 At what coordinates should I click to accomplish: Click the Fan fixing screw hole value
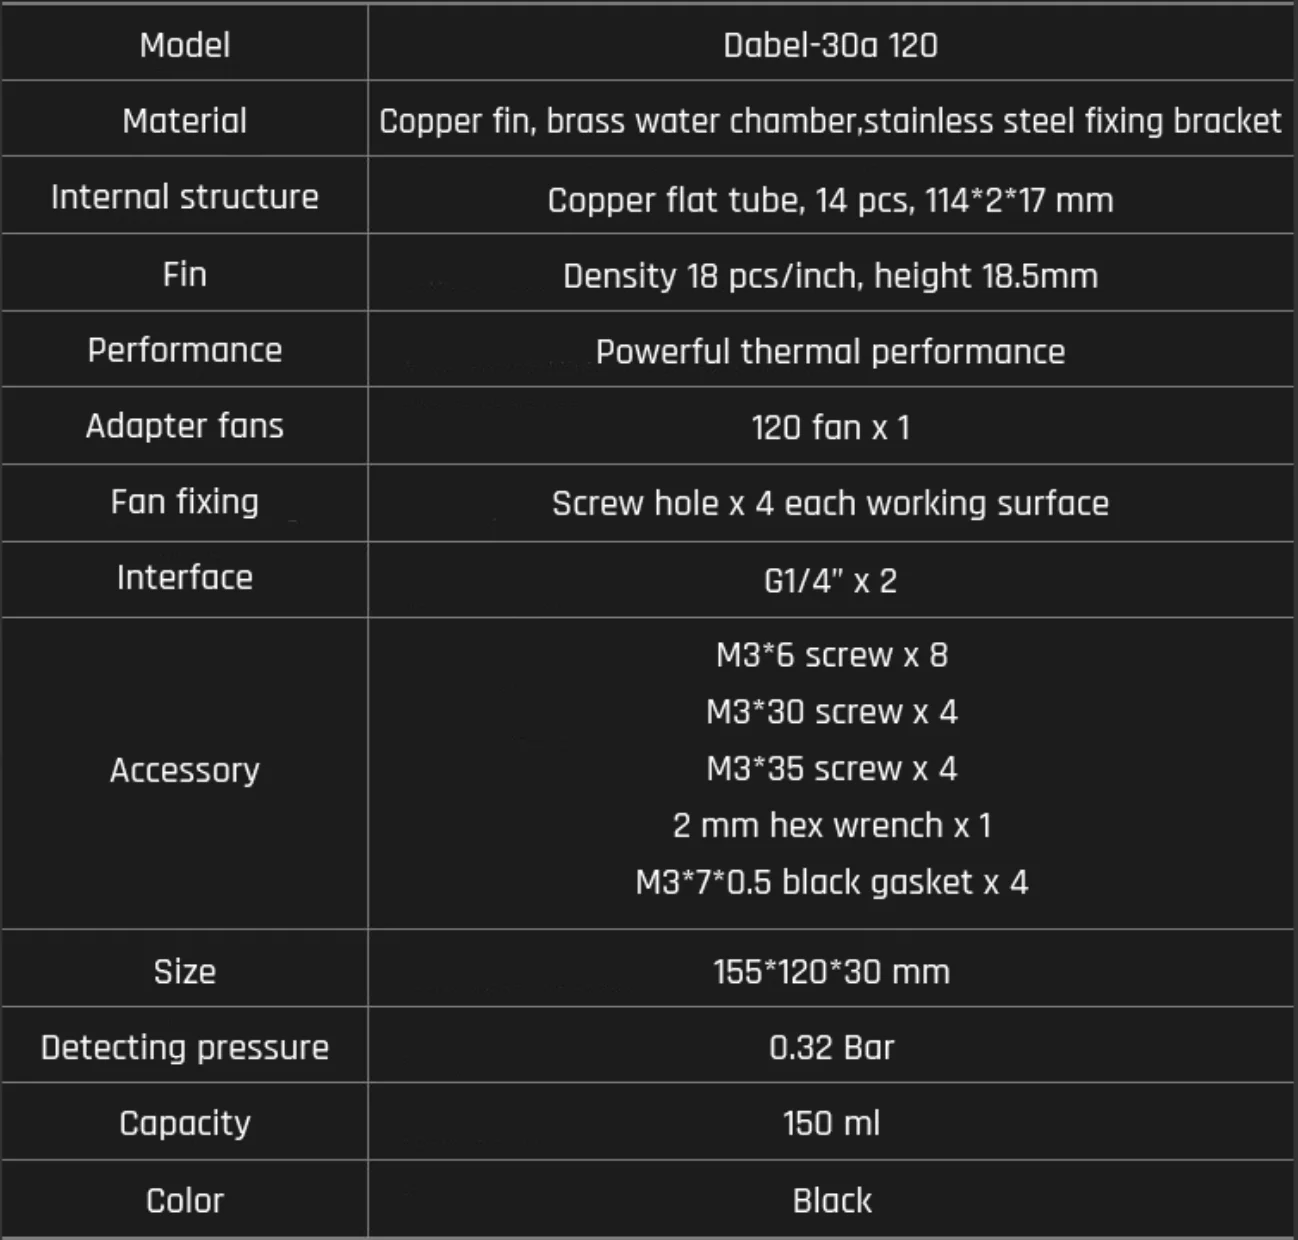pyautogui.click(x=830, y=503)
